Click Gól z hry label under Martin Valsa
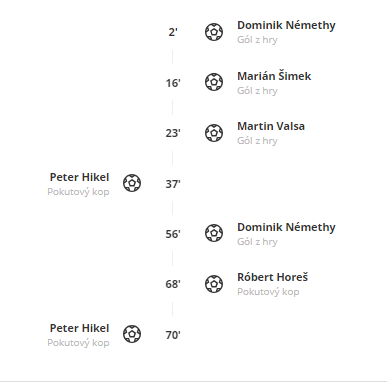Viewport: 387px width, 383px height. pos(257,141)
